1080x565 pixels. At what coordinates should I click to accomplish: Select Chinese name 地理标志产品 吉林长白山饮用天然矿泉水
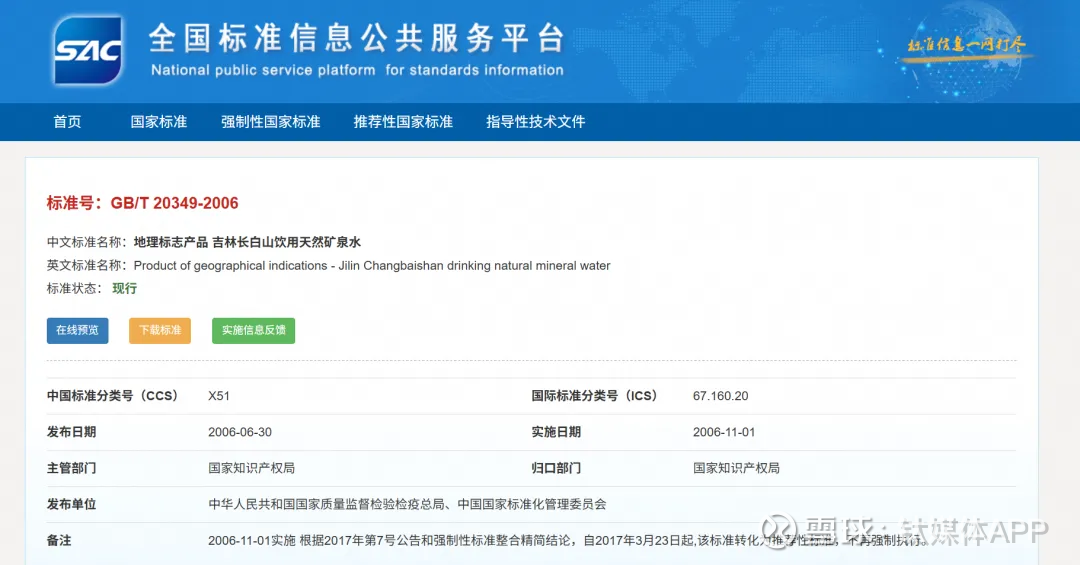(247, 242)
